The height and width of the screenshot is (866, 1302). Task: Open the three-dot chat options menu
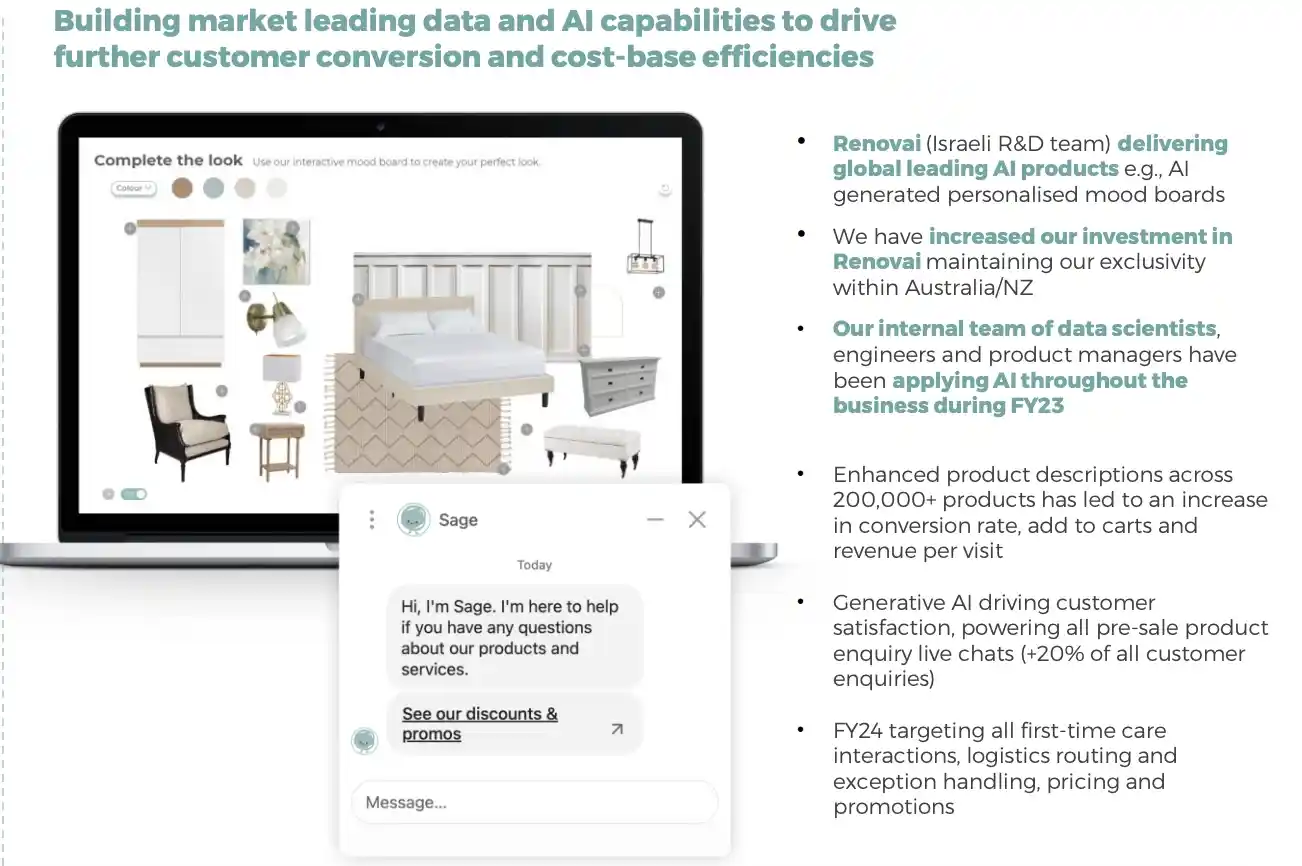[x=372, y=520]
